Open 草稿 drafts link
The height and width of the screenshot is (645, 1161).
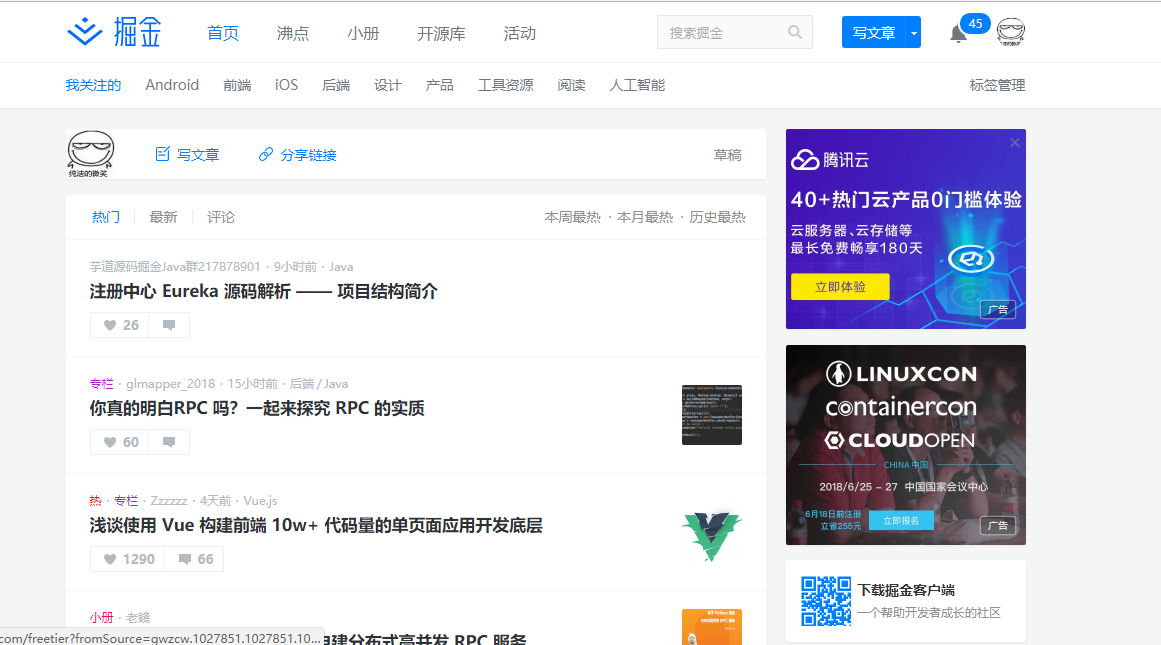pyautogui.click(x=727, y=155)
